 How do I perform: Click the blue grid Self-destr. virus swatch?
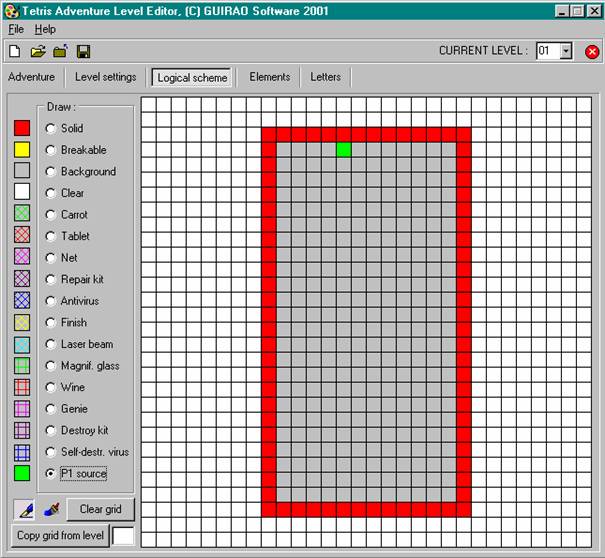(22, 453)
